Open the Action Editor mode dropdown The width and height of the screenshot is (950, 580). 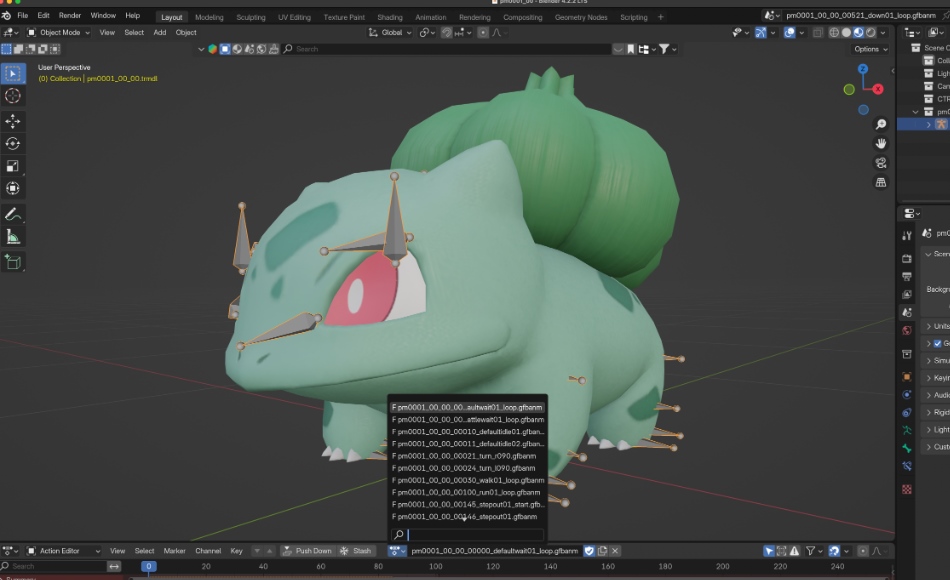(64, 551)
